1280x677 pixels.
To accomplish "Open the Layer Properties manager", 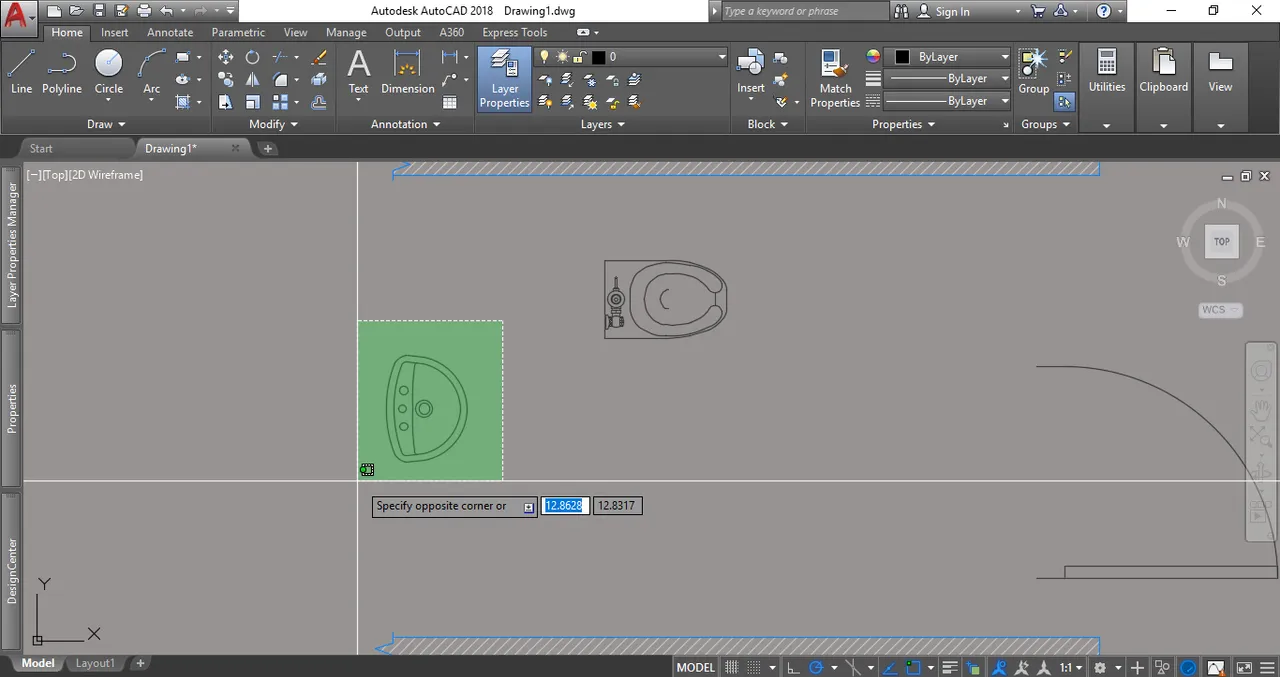I will [505, 79].
